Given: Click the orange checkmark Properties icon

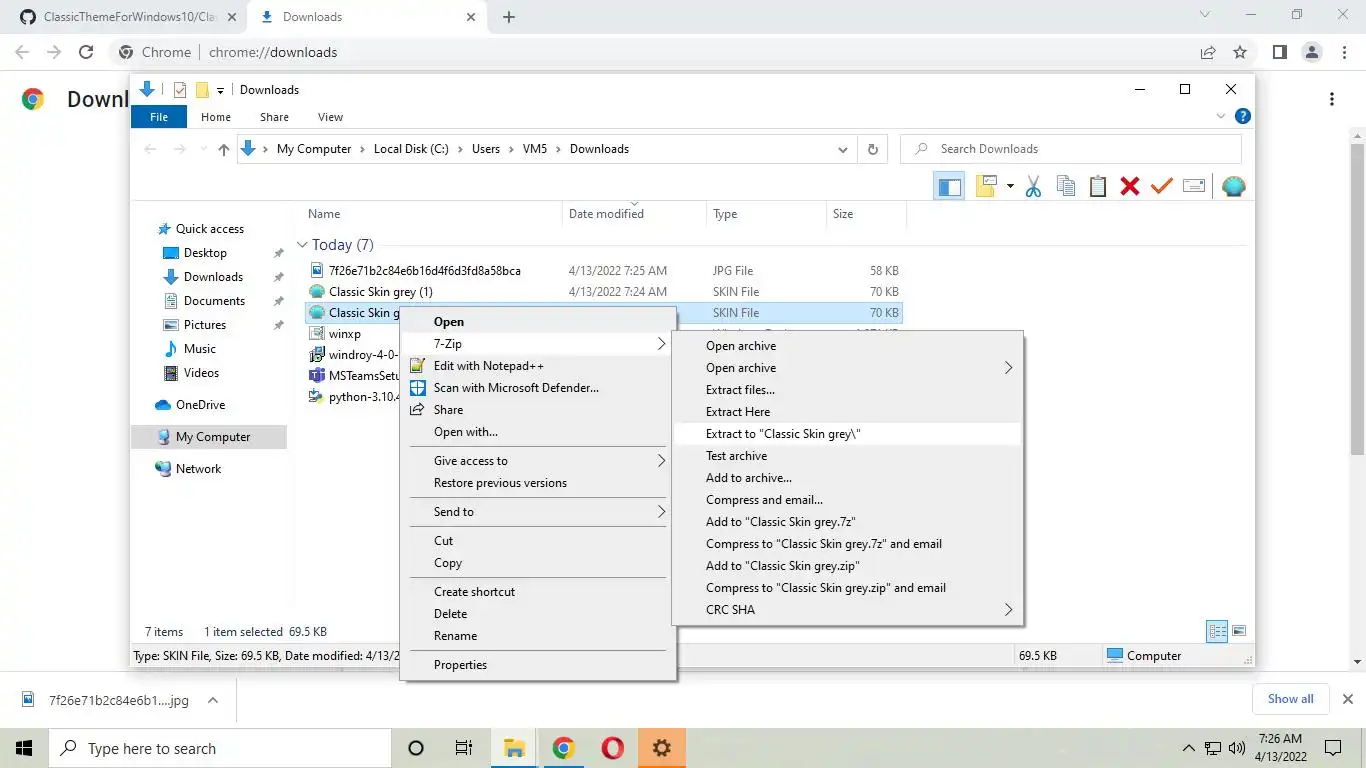Looking at the screenshot, I should pyautogui.click(x=1162, y=186).
